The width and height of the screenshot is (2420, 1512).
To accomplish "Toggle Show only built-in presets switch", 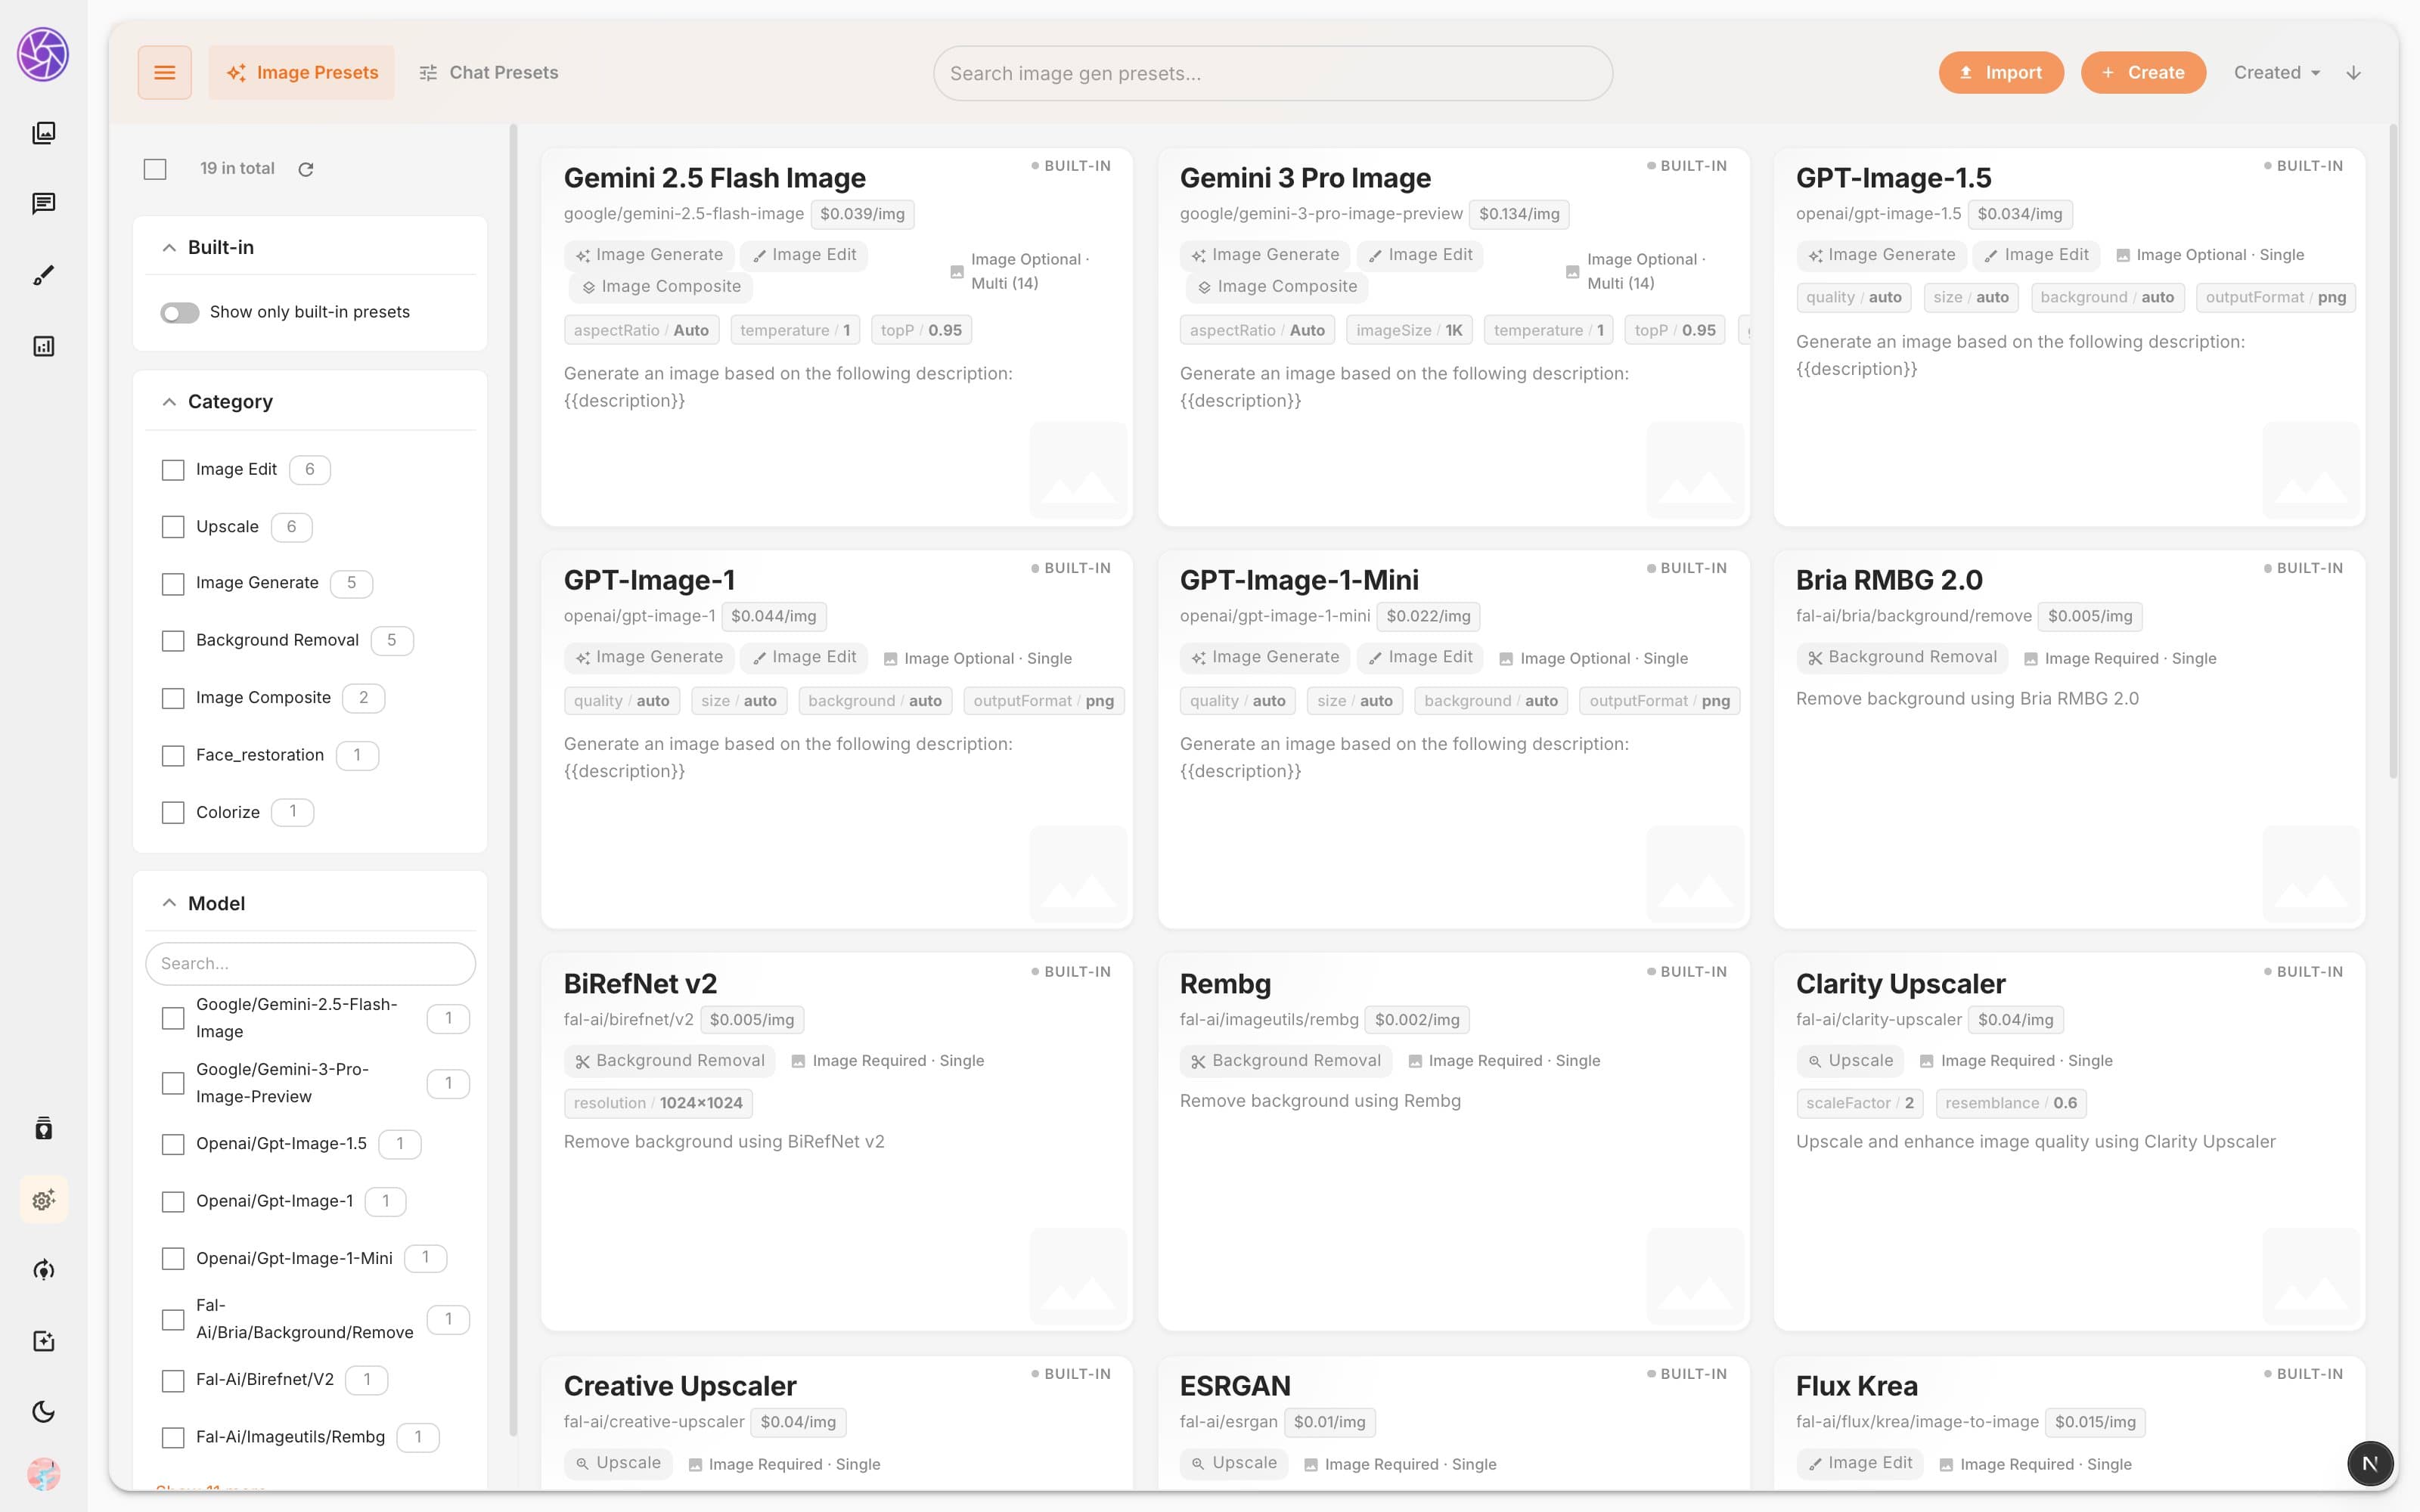I will (x=180, y=313).
